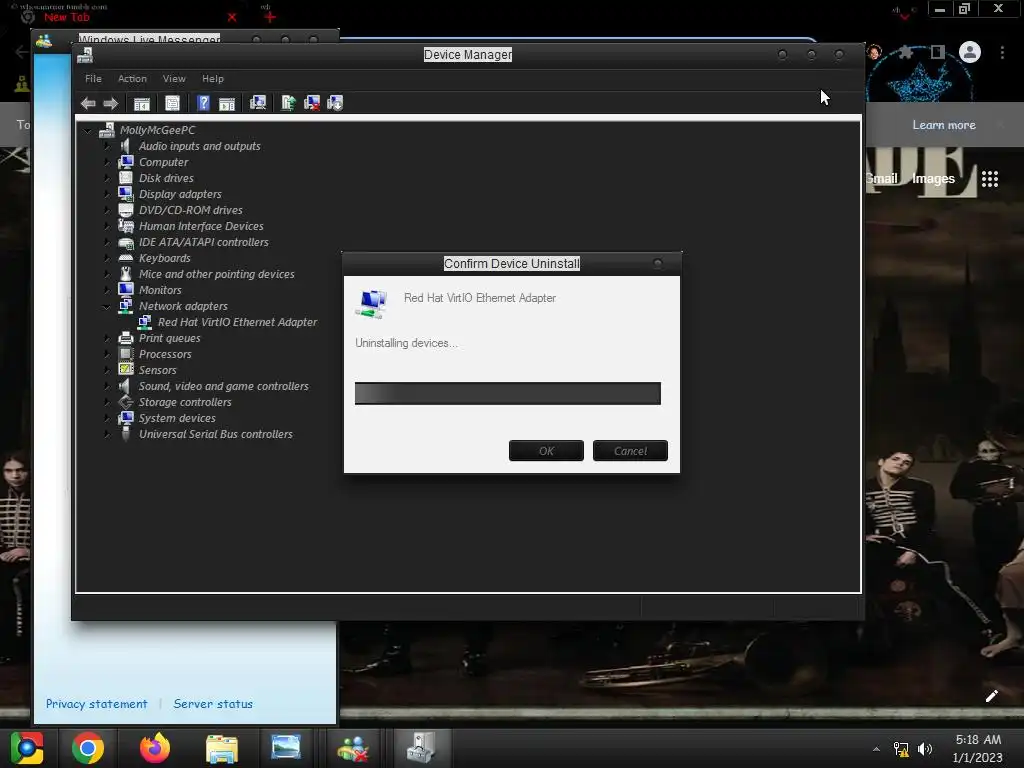Image resolution: width=1024 pixels, height=768 pixels.
Task: Click the Uninstall device toolbar icon with red X
Action: coord(312,103)
